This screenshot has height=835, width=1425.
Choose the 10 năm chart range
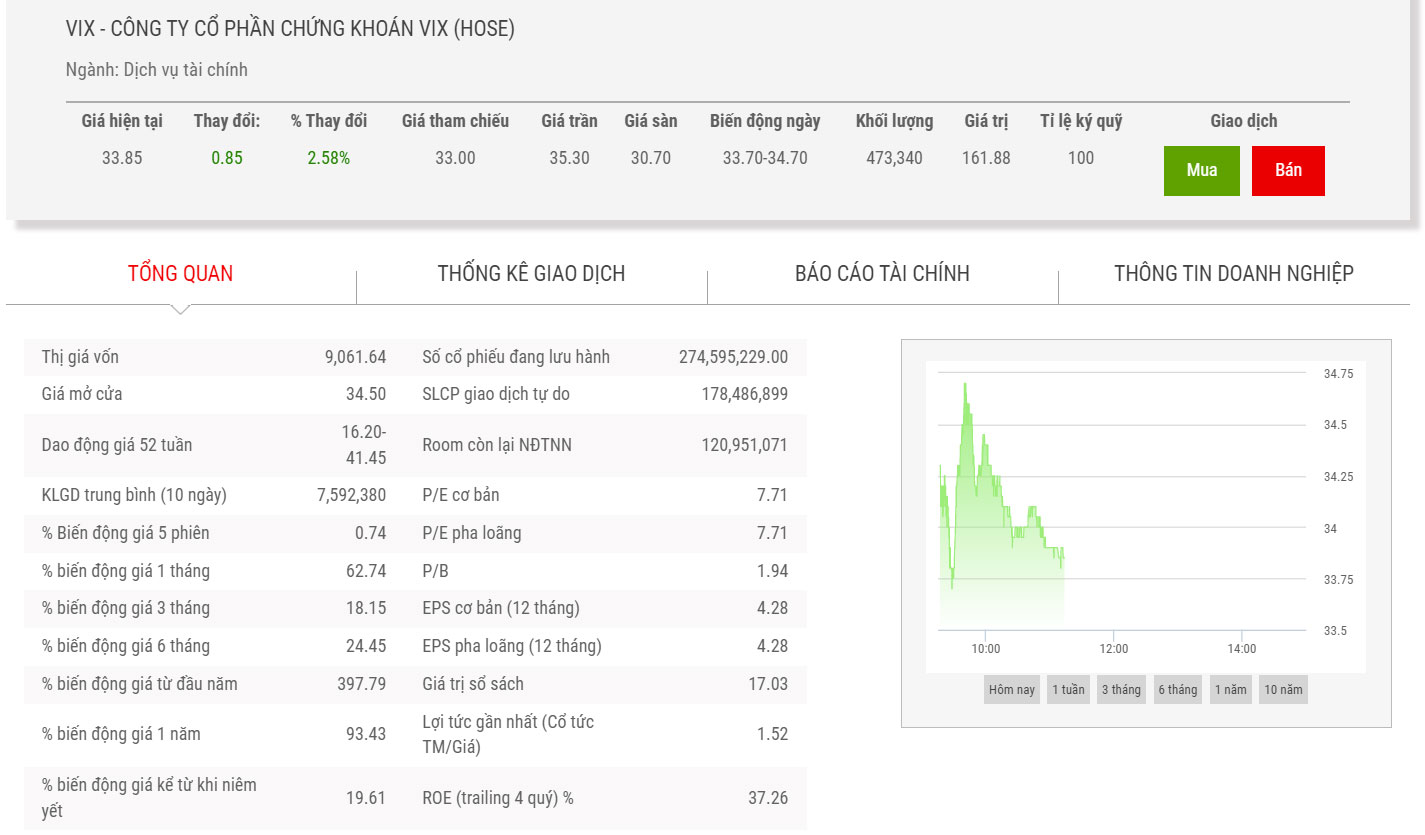(x=1282, y=689)
